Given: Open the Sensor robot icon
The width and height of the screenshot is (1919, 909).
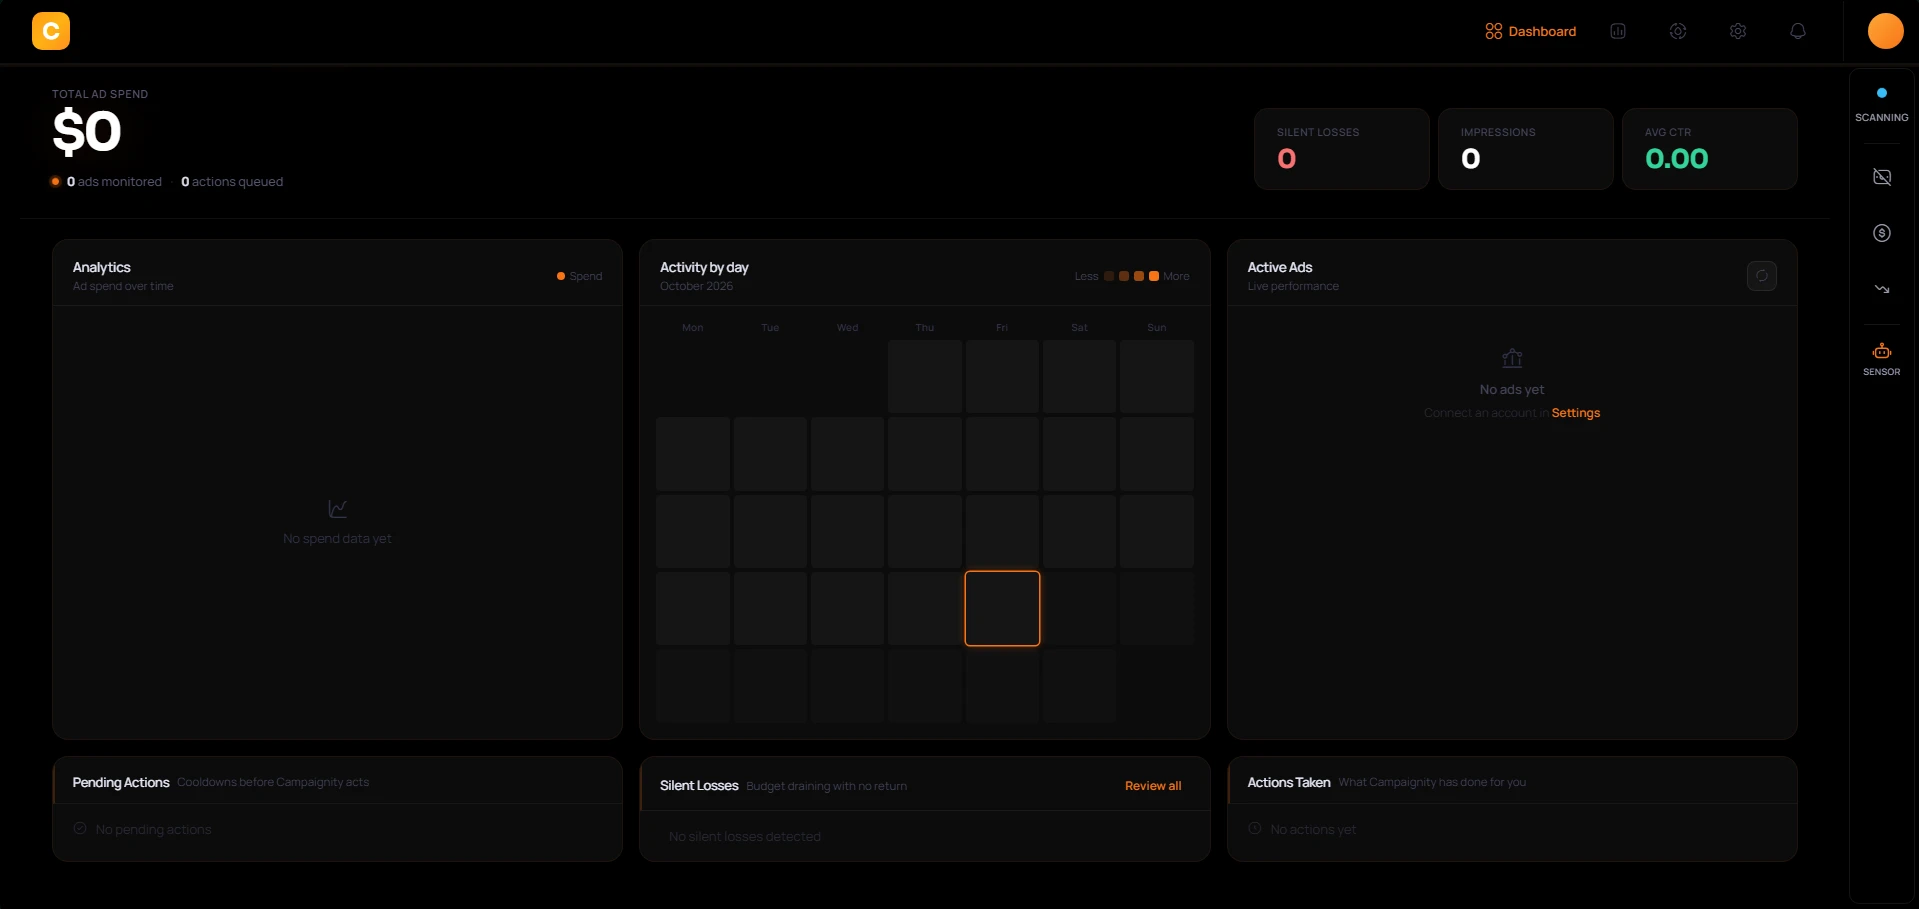Looking at the screenshot, I should click(x=1882, y=351).
